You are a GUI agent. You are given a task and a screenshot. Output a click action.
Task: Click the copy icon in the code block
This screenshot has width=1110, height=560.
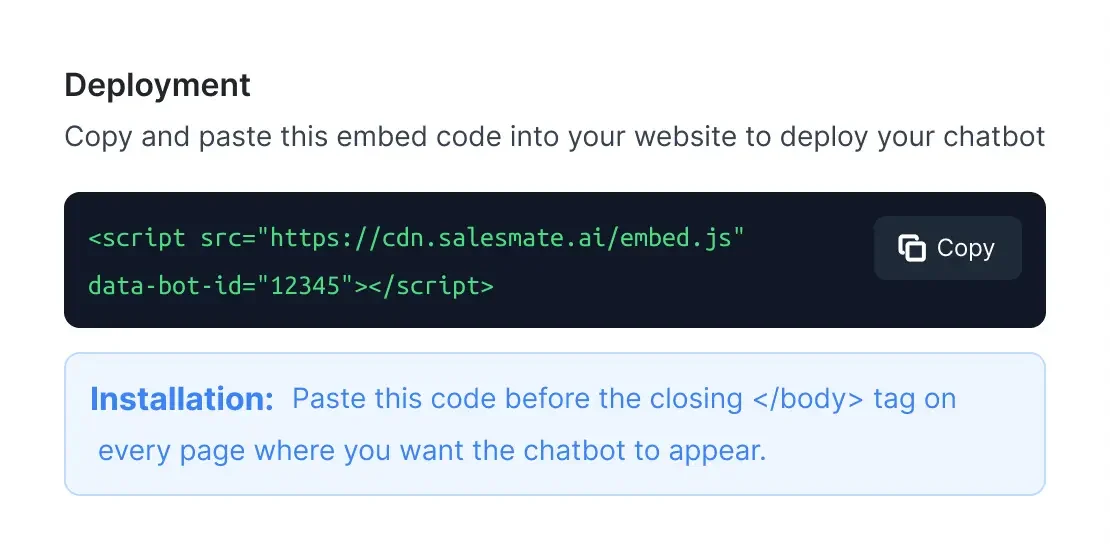tap(911, 248)
